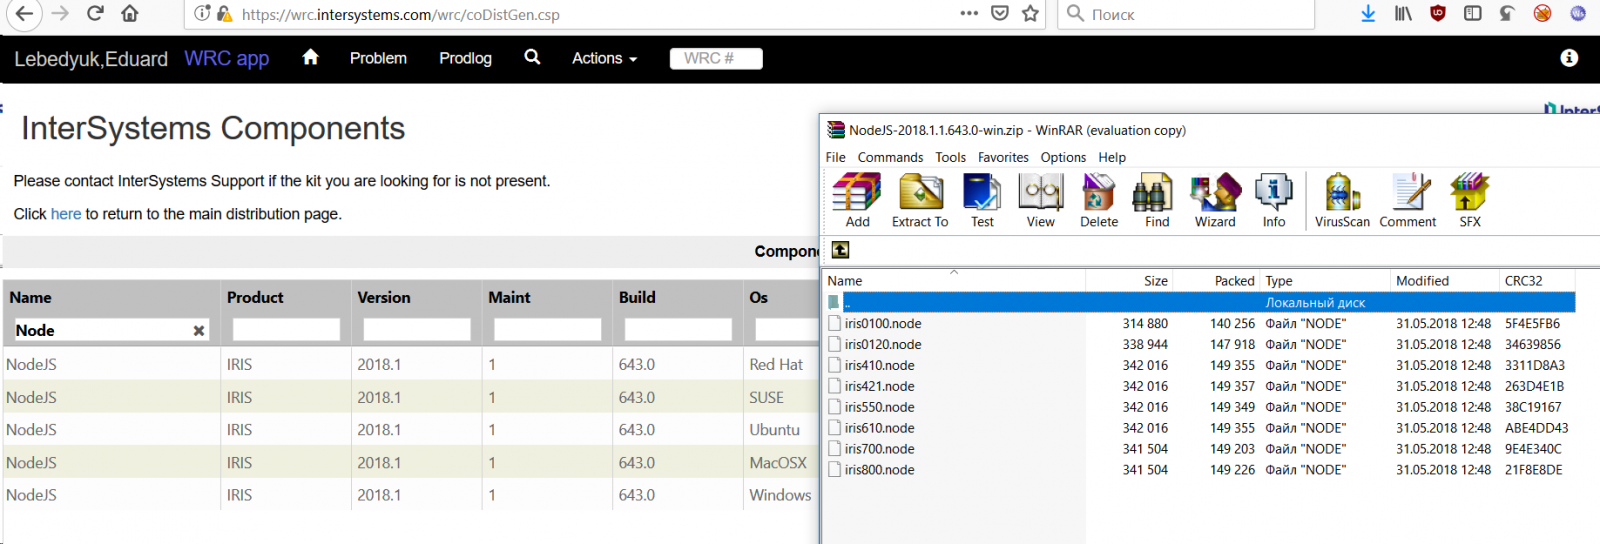Image resolution: width=1600 pixels, height=544 pixels.
Task: Reload the page with the refresh icon
Action: pyautogui.click(x=95, y=13)
